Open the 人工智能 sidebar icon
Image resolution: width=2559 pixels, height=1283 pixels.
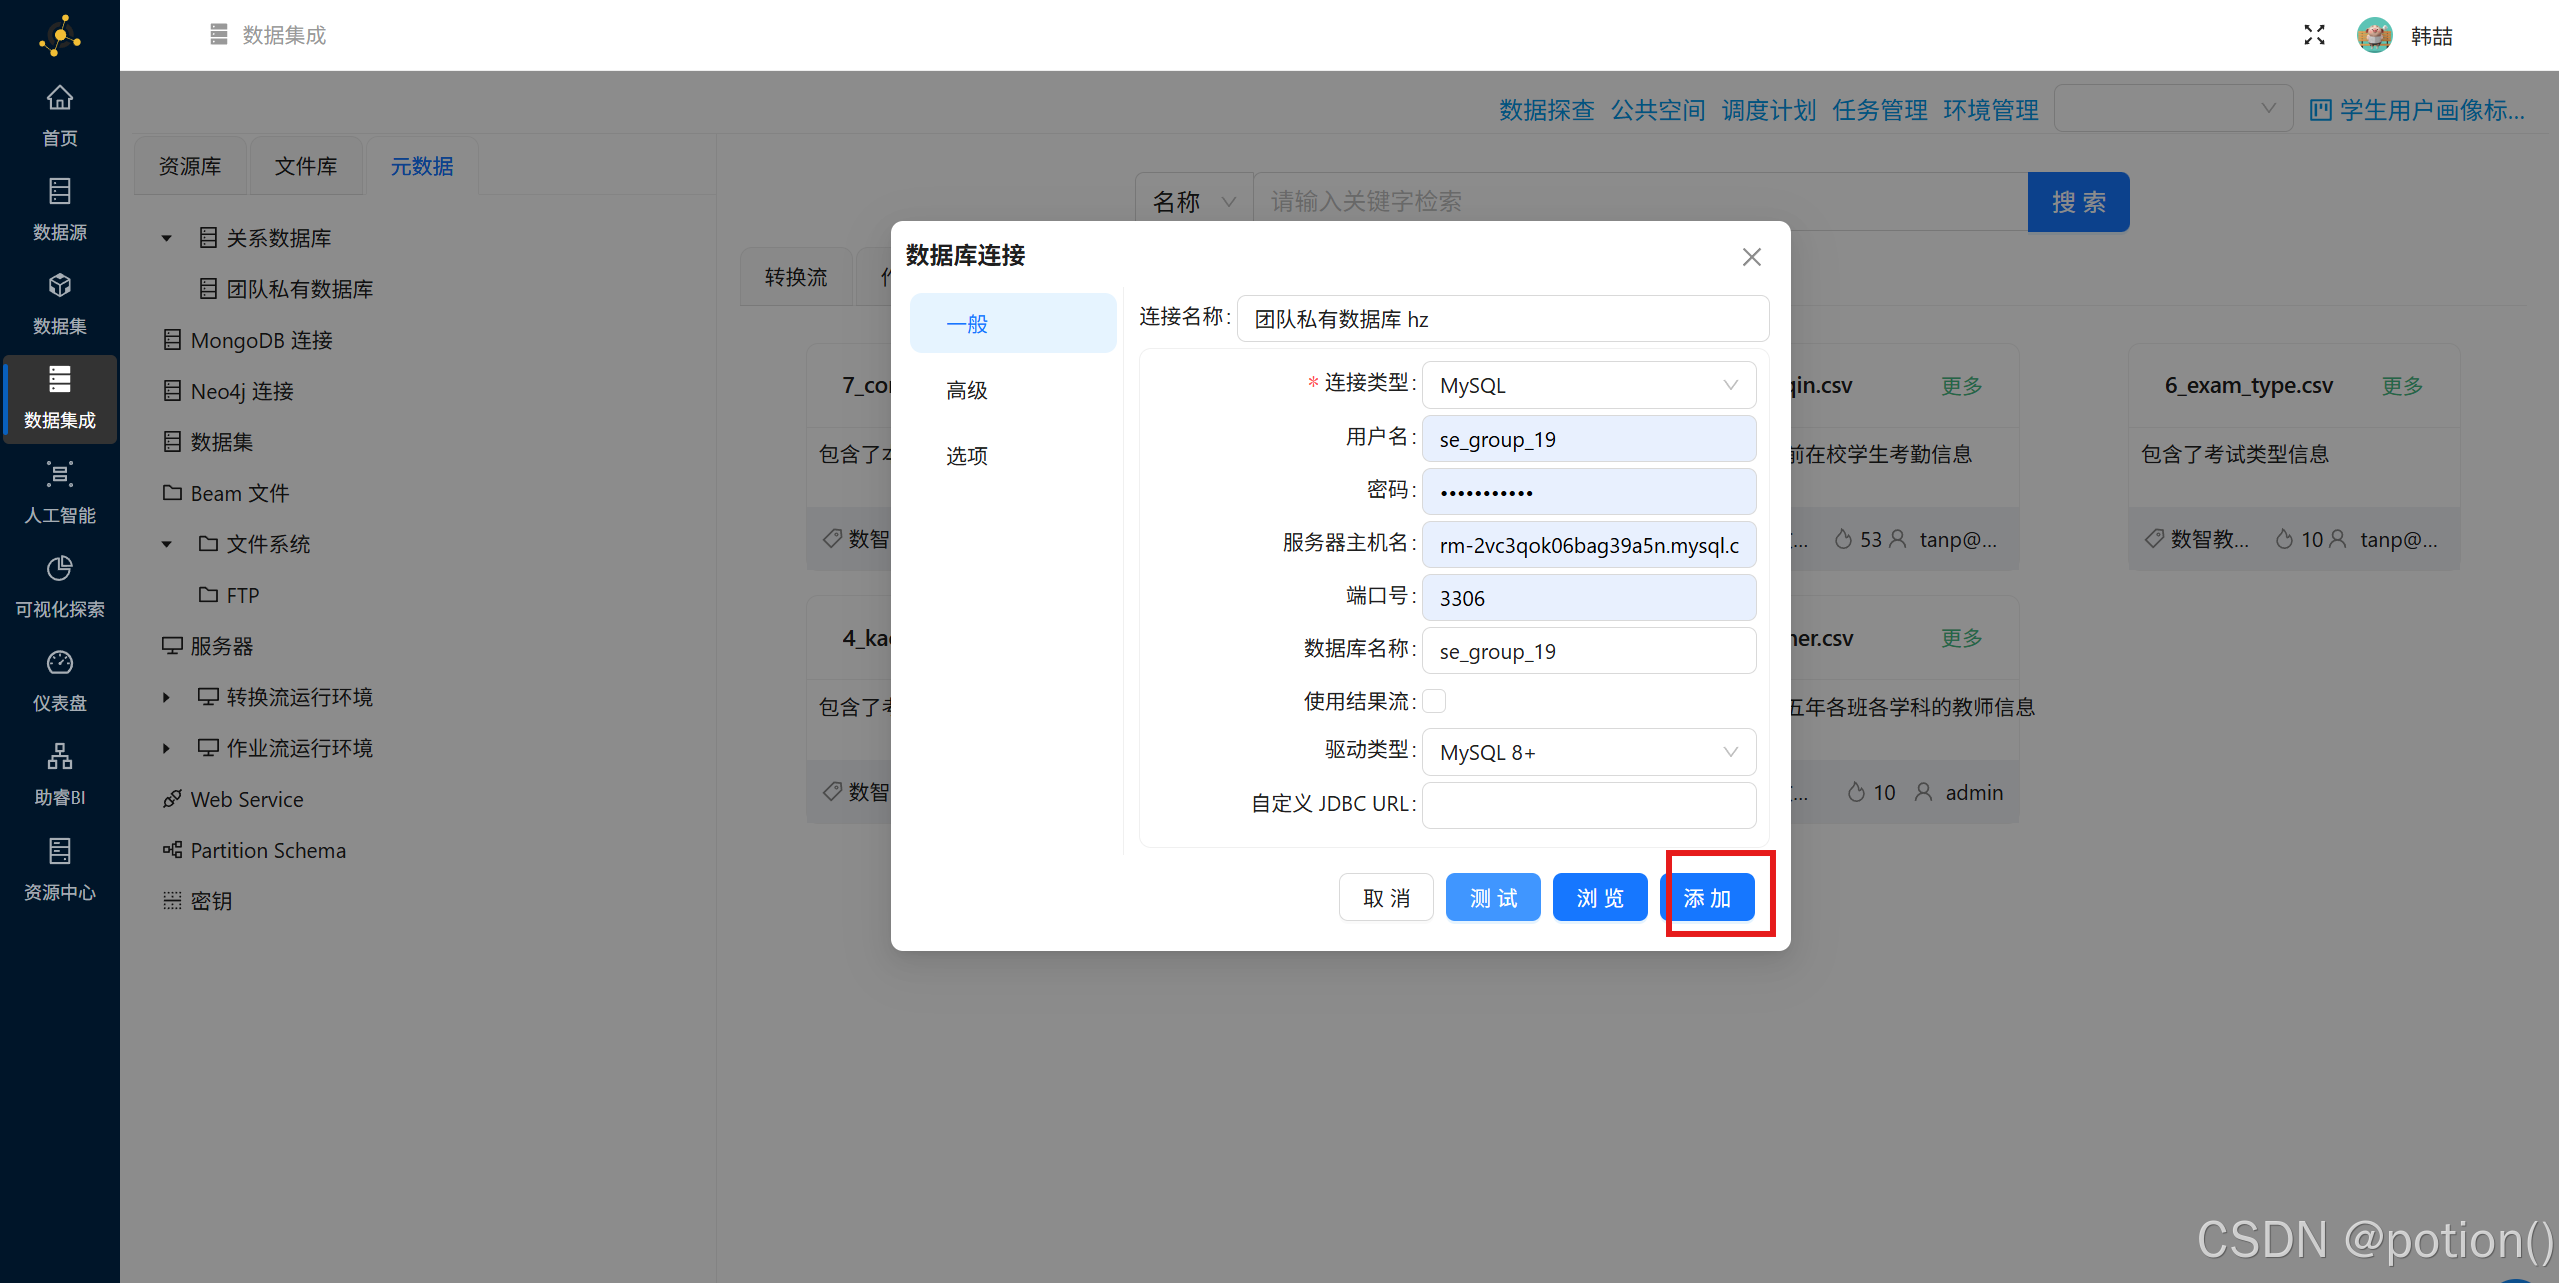[x=60, y=474]
